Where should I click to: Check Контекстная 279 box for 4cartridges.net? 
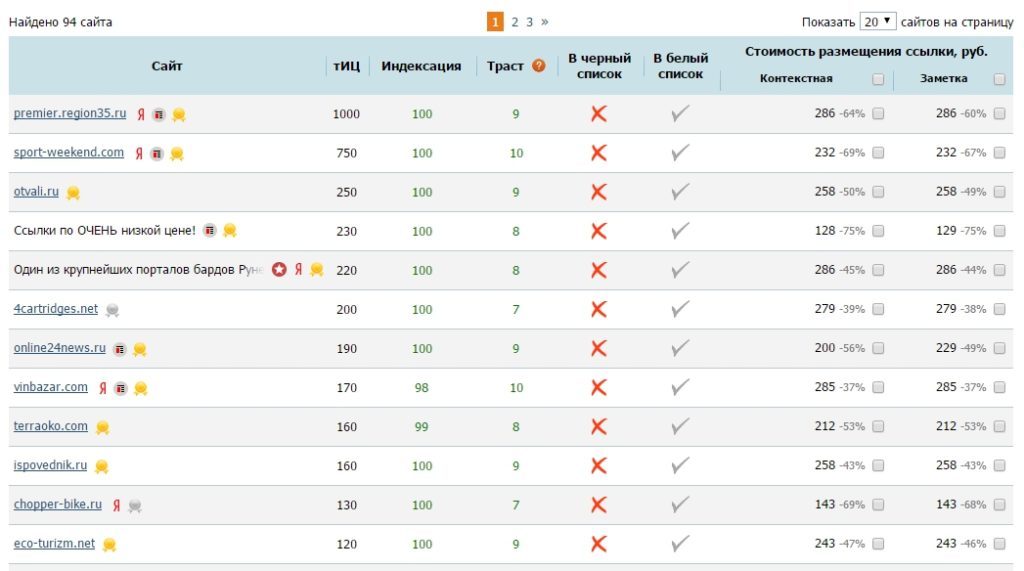[878, 308]
